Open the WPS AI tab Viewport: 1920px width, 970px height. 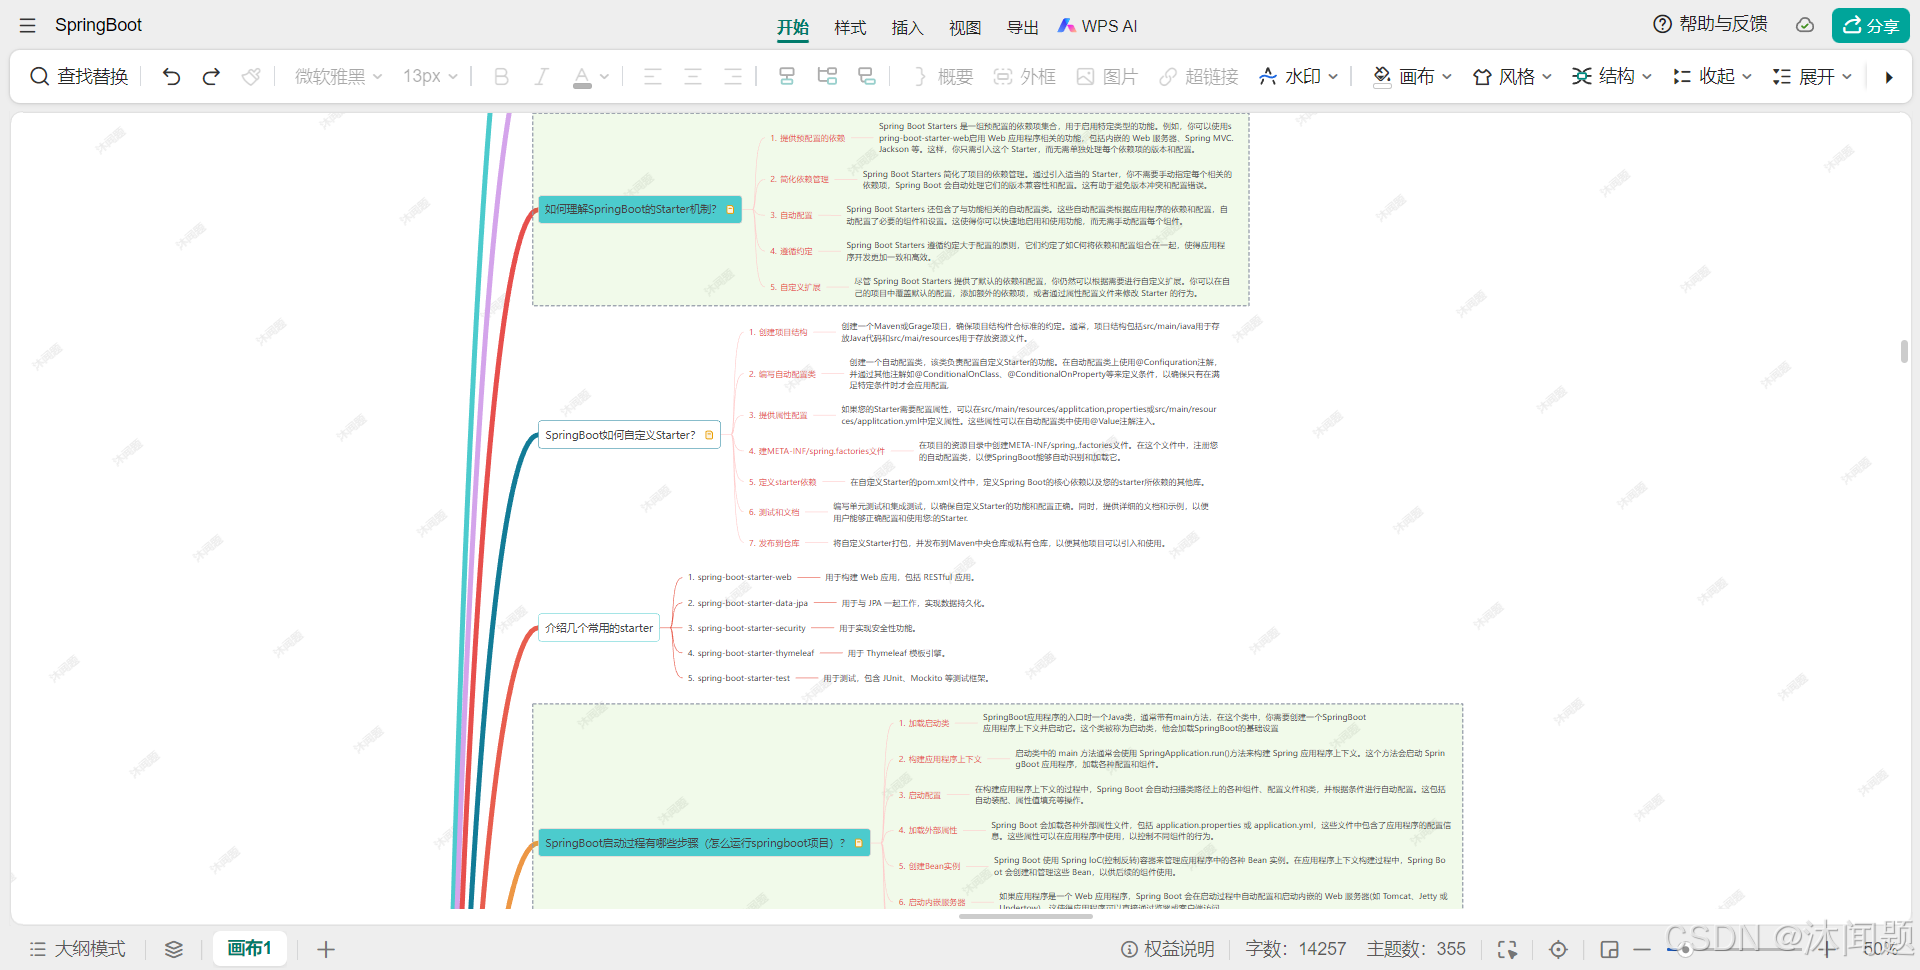tap(1098, 26)
